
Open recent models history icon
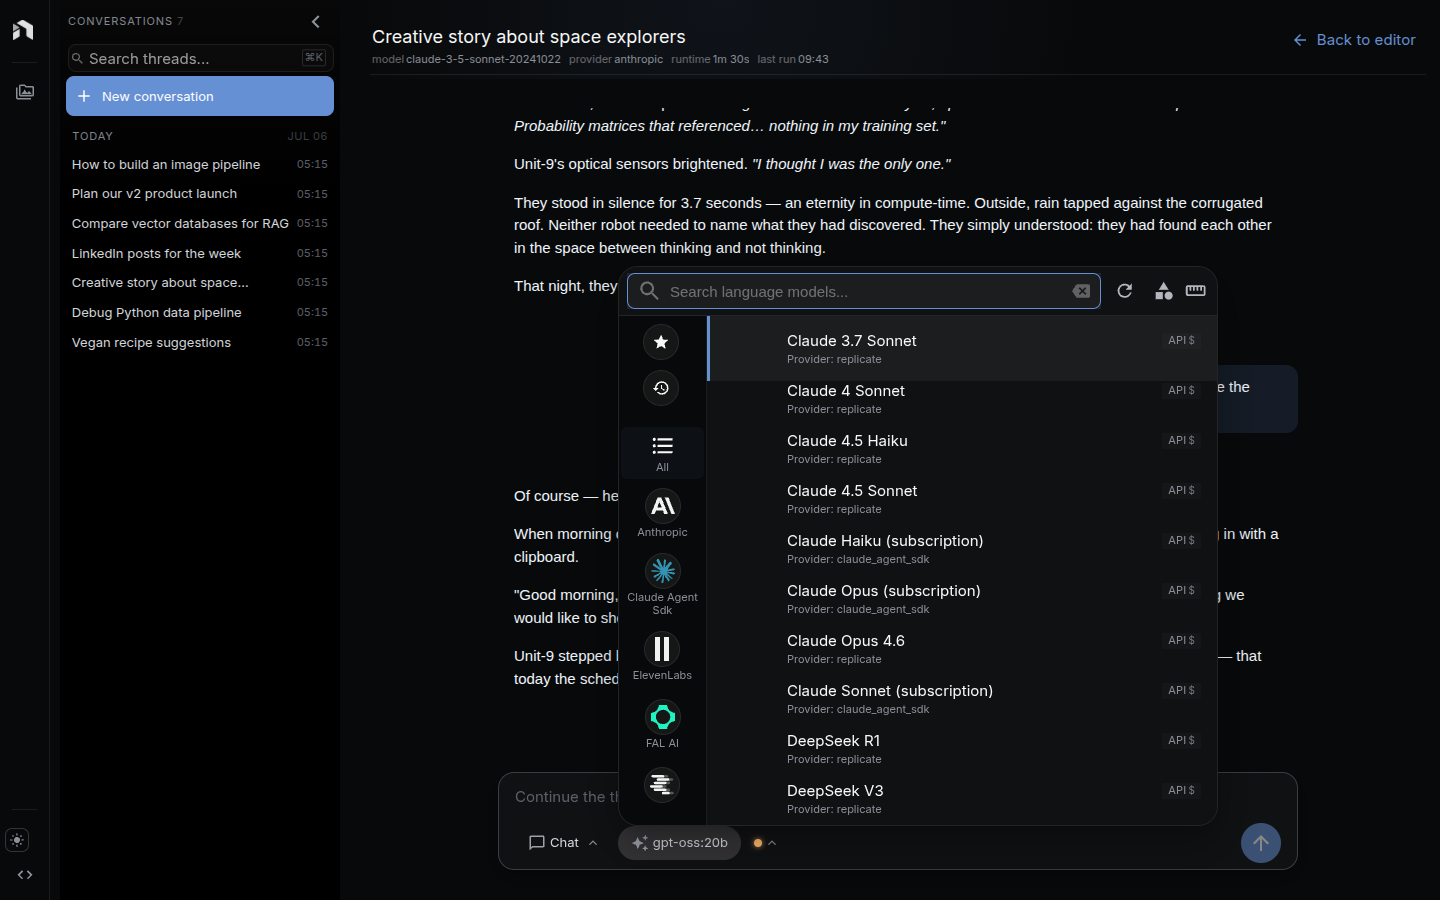[661, 388]
